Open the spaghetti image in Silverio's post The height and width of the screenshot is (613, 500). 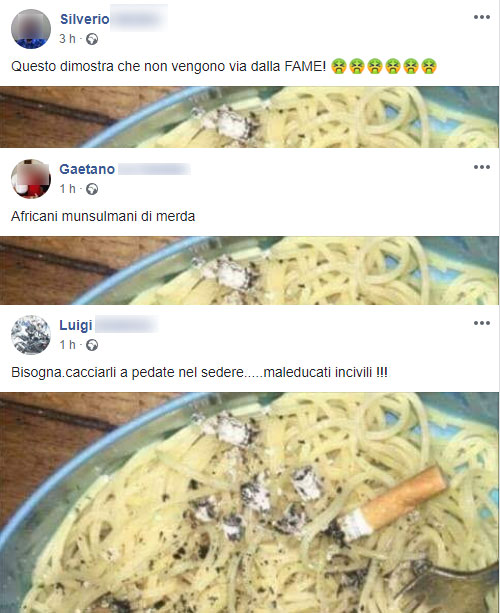coord(249,117)
